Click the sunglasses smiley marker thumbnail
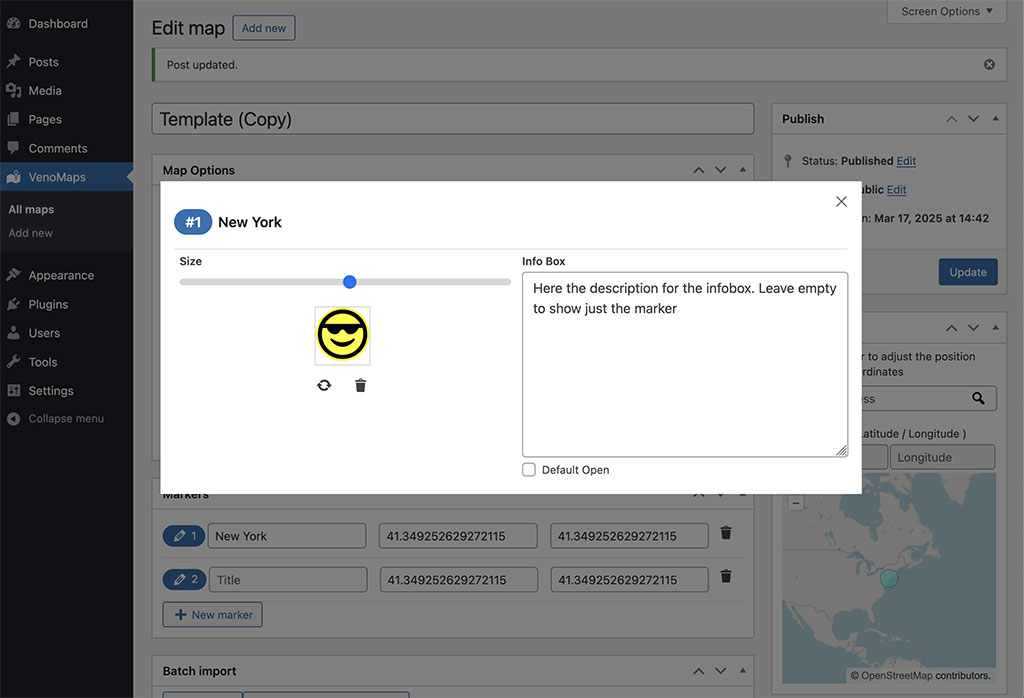The image size is (1024, 698). 342,335
